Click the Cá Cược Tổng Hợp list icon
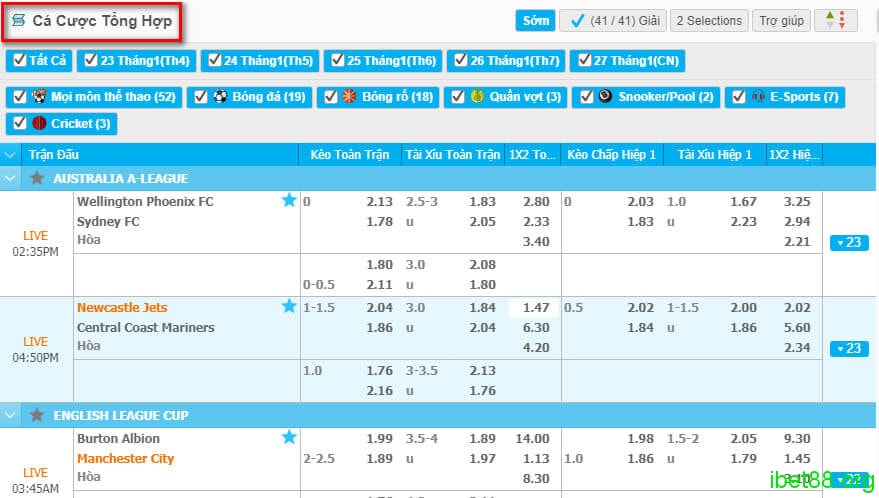879x498 pixels. (18, 21)
